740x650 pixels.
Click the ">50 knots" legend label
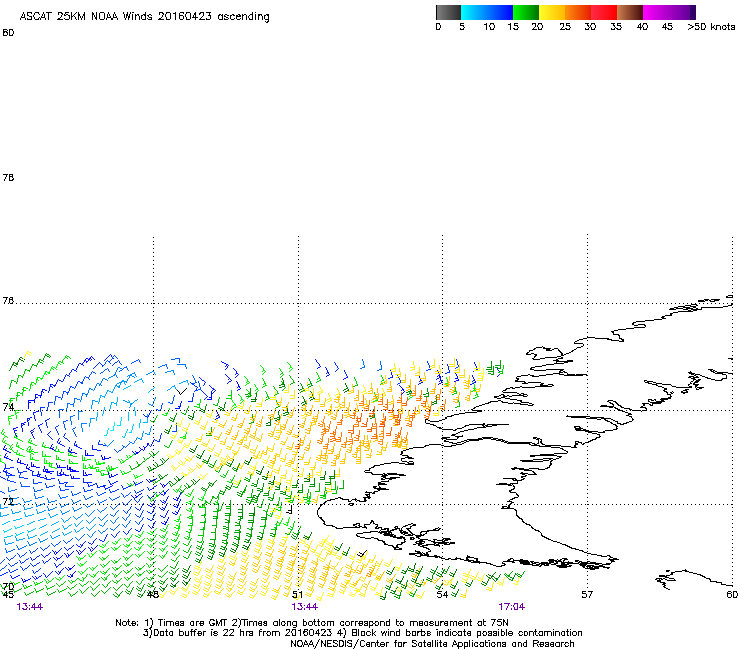711,27
